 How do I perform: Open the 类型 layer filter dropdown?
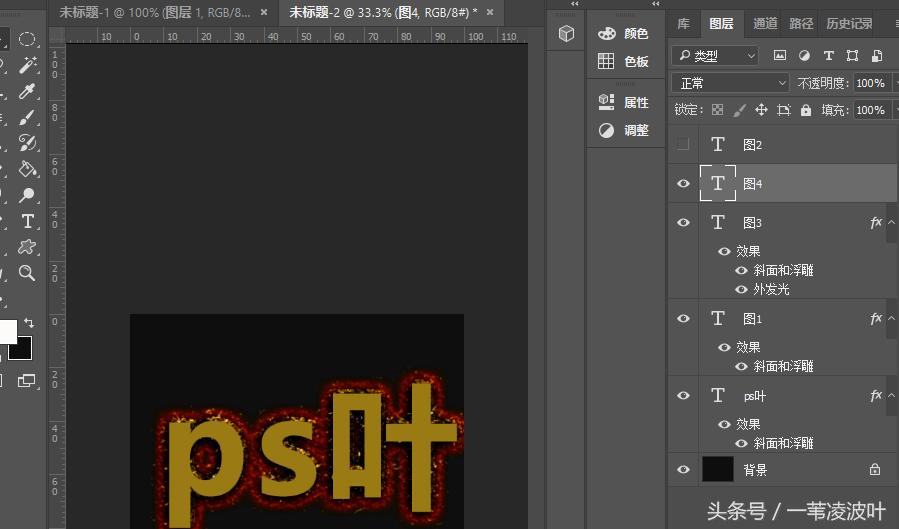(715, 56)
